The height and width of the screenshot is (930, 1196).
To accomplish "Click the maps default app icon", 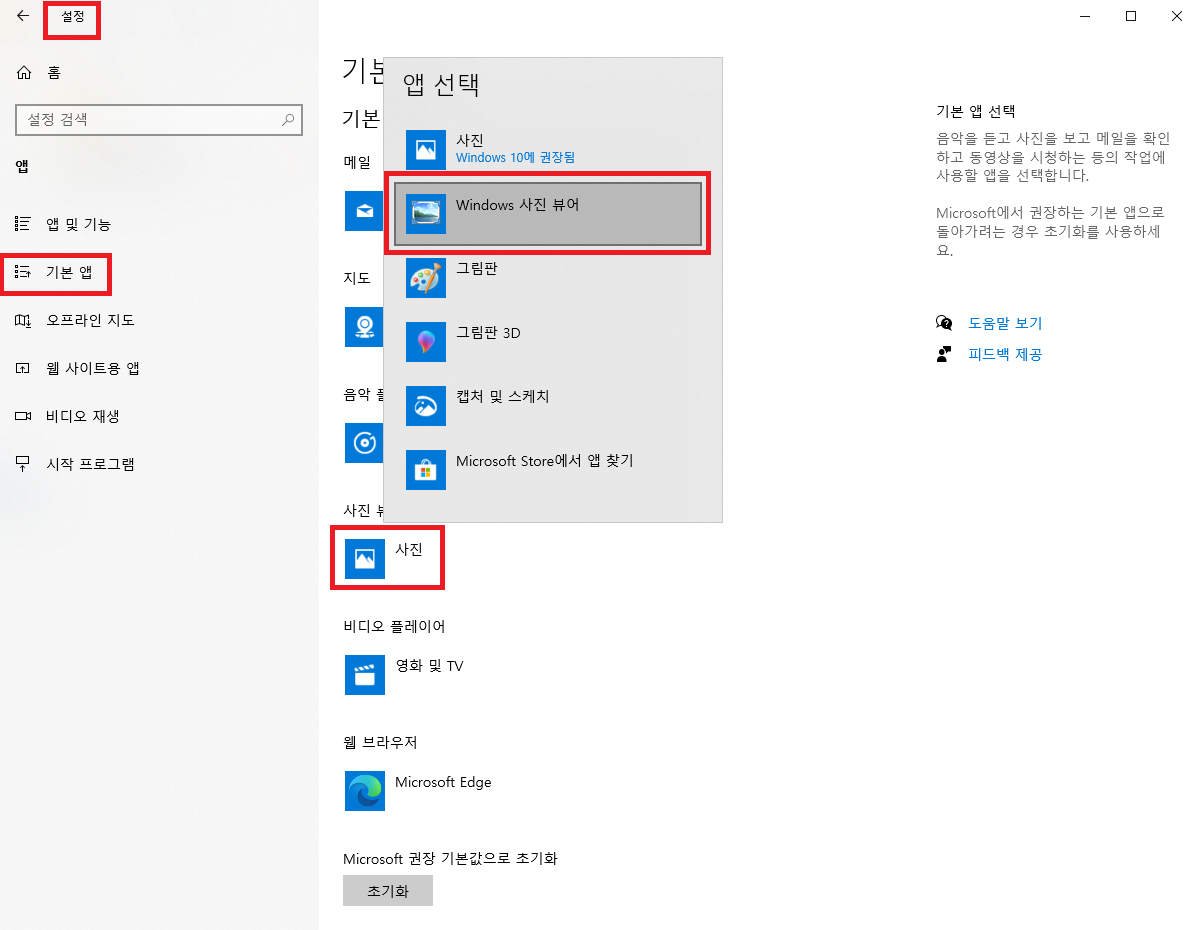I will pos(364,327).
